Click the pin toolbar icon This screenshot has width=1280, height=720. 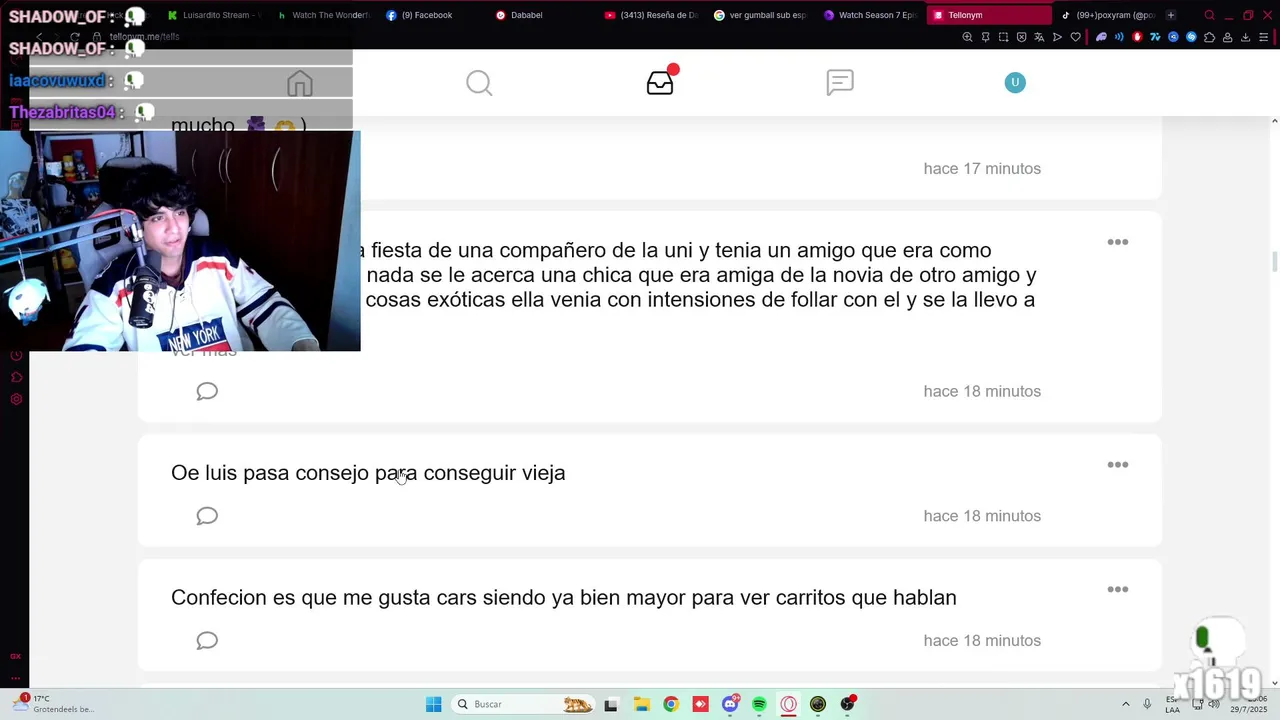point(985,37)
